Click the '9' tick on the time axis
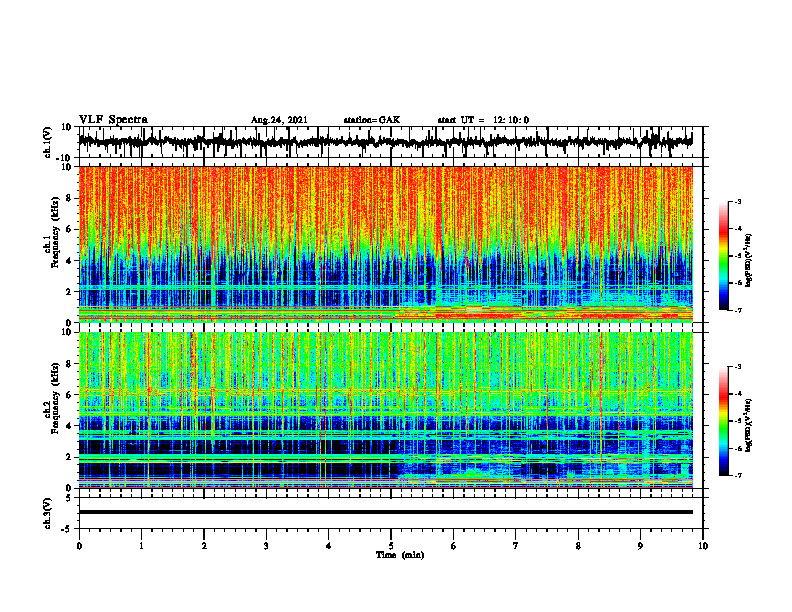The height and width of the screenshot is (612, 792). (640, 546)
